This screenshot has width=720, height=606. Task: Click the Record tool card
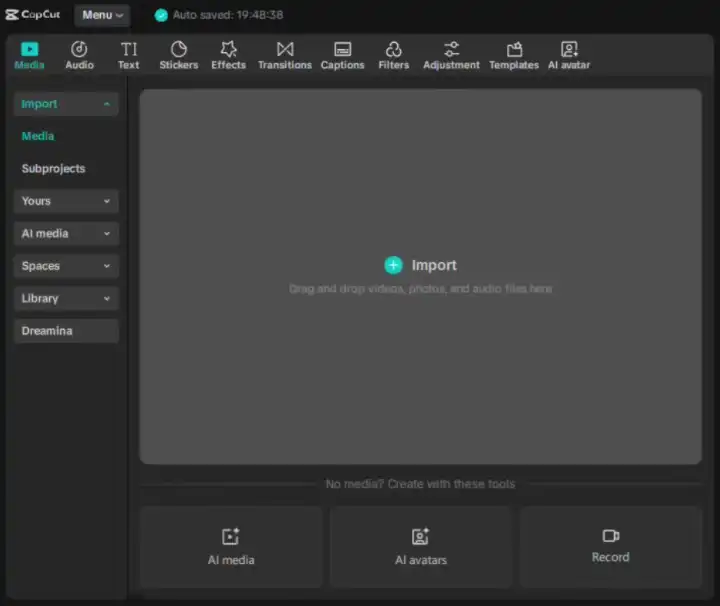(610, 547)
